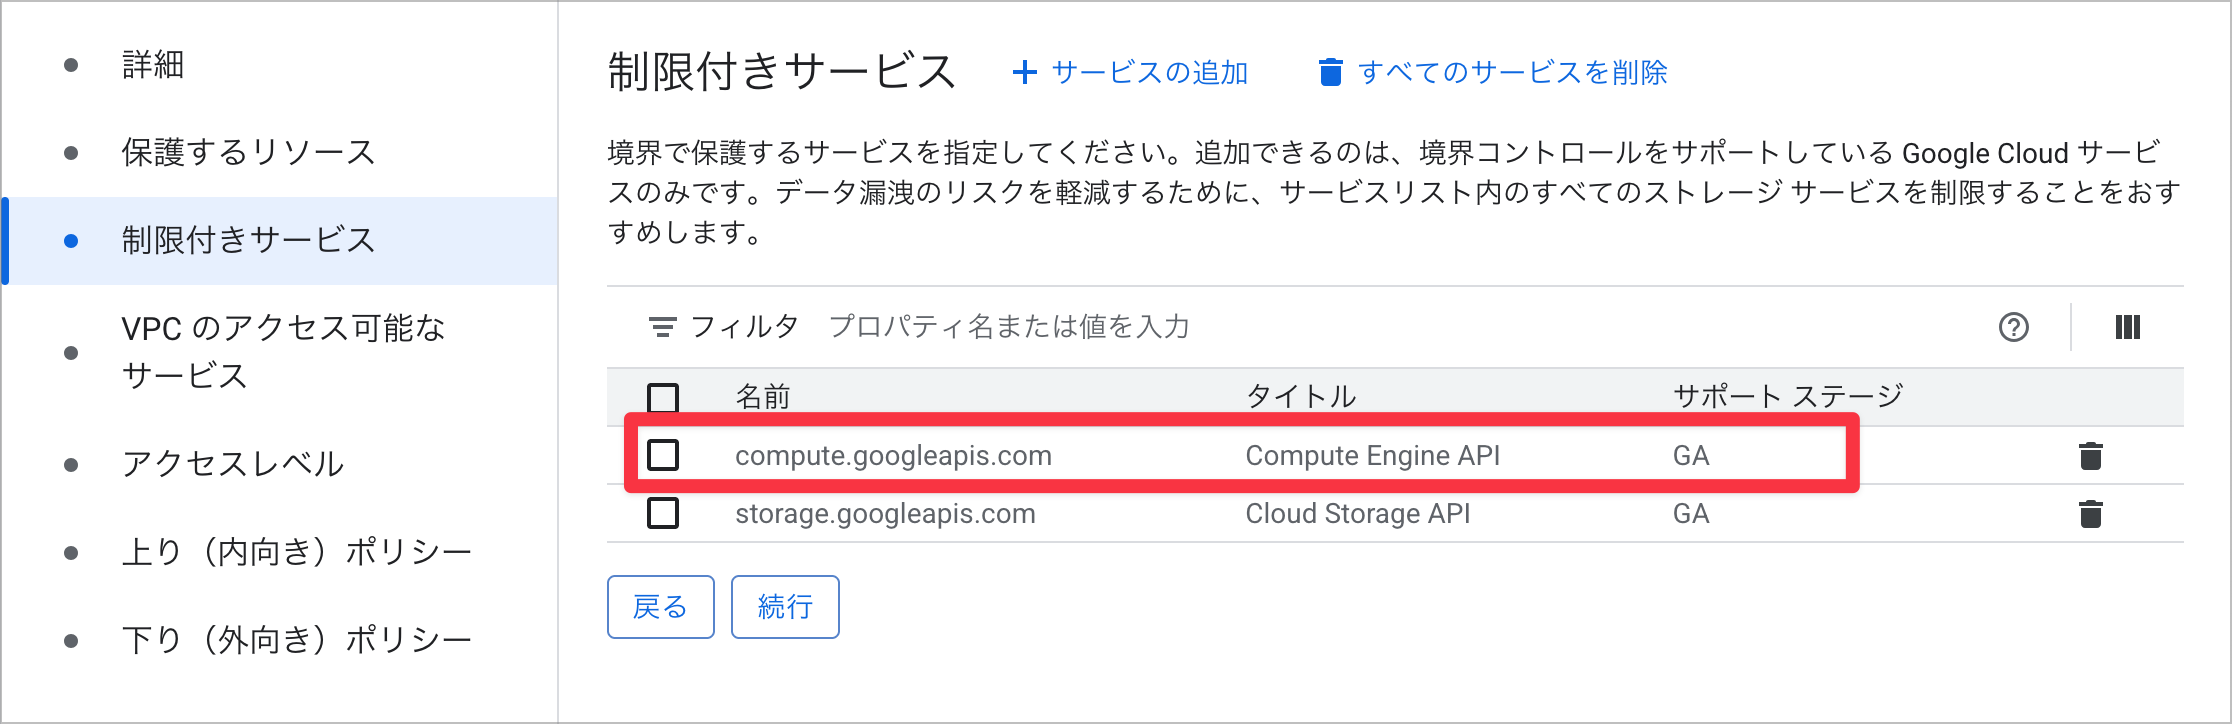Delete the storage.googleapis.com row via trash icon
Viewport: 2232px width, 724px height.
[x=2090, y=514]
